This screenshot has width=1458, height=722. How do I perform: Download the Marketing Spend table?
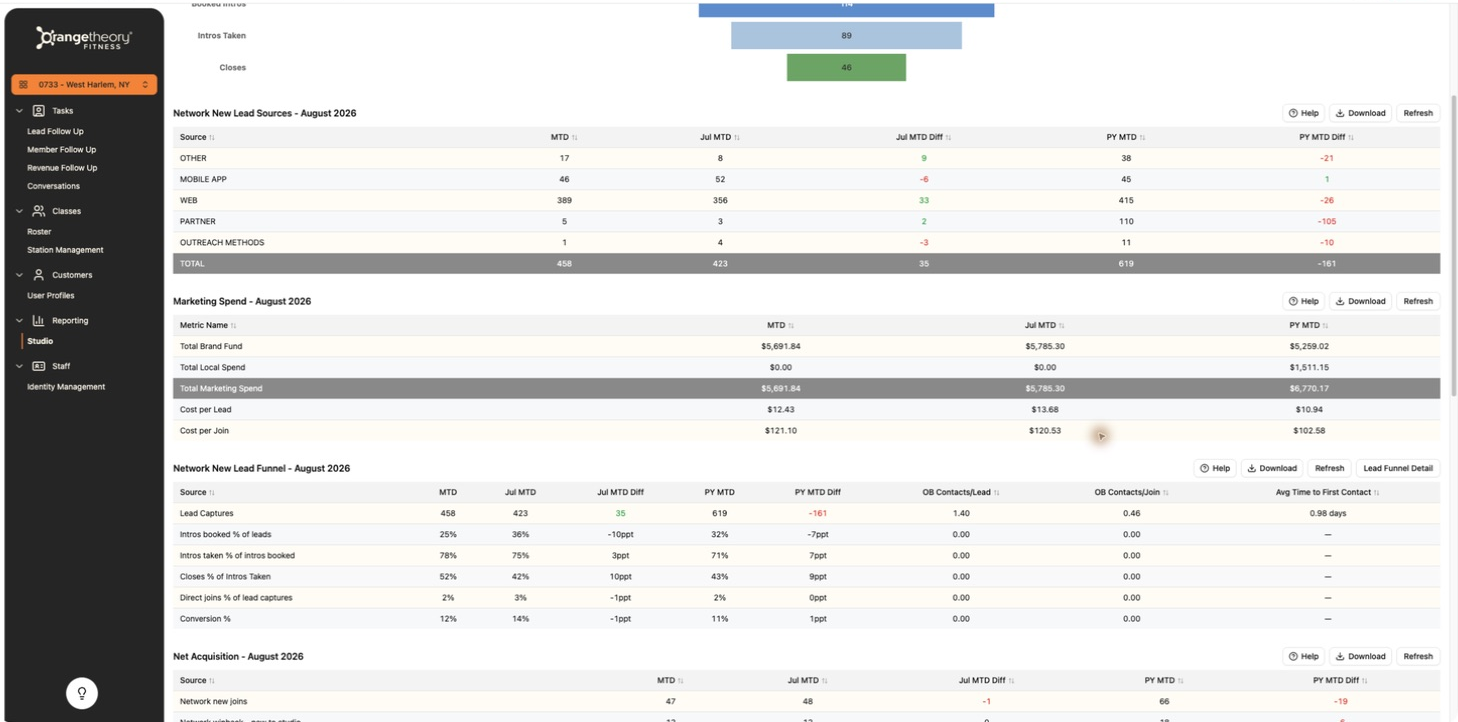tap(1360, 301)
